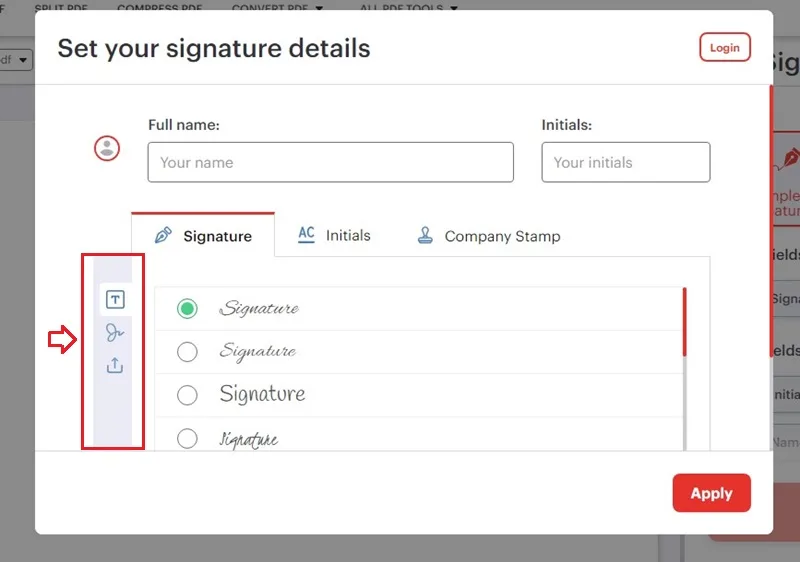The height and width of the screenshot is (562, 800).
Task: Click the Company Stamp icon
Action: [425, 235]
